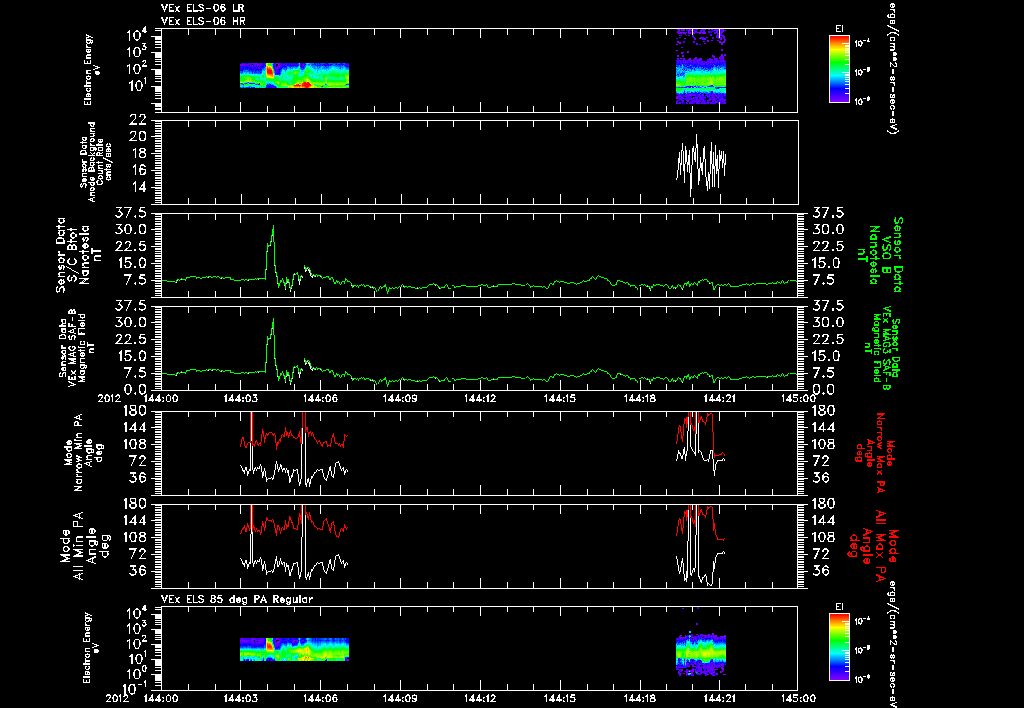The height and width of the screenshot is (708, 1024).
Task: Click the "144:18" label under the MAG SAF-B panel
Action: click(x=639, y=398)
